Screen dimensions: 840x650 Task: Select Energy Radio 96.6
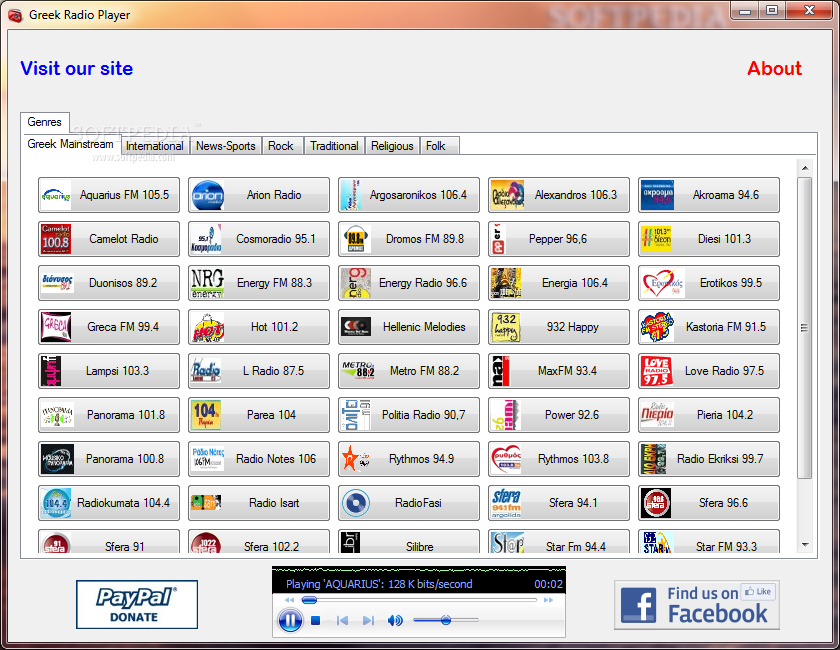point(409,283)
